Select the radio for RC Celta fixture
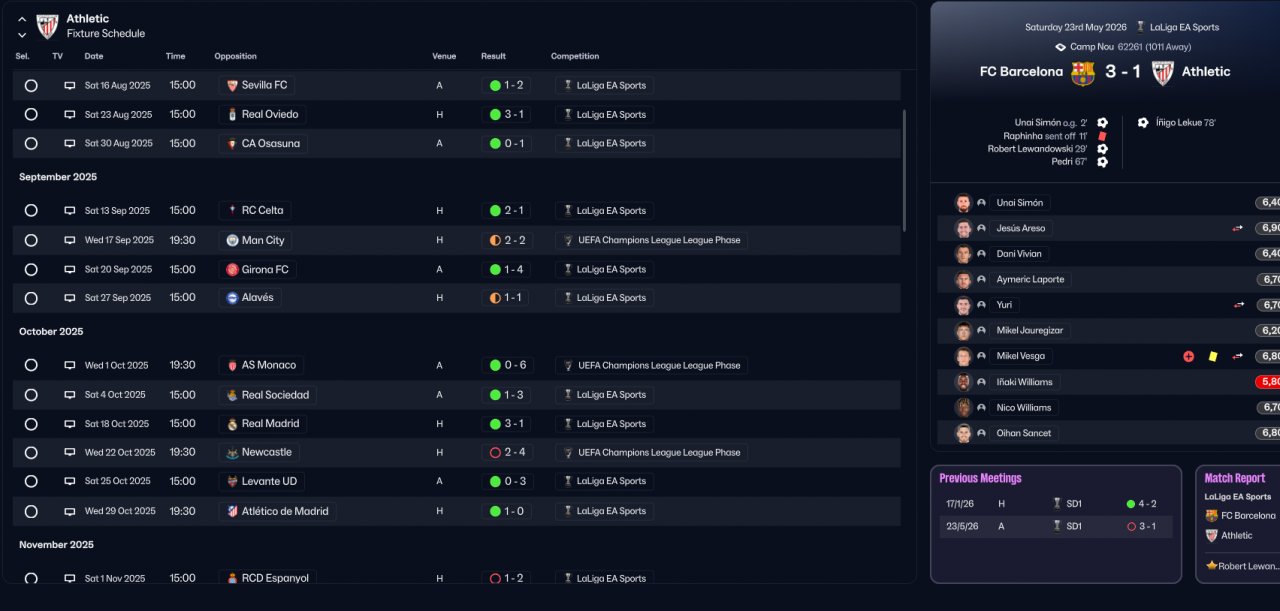The height and width of the screenshot is (611, 1280). (x=31, y=211)
